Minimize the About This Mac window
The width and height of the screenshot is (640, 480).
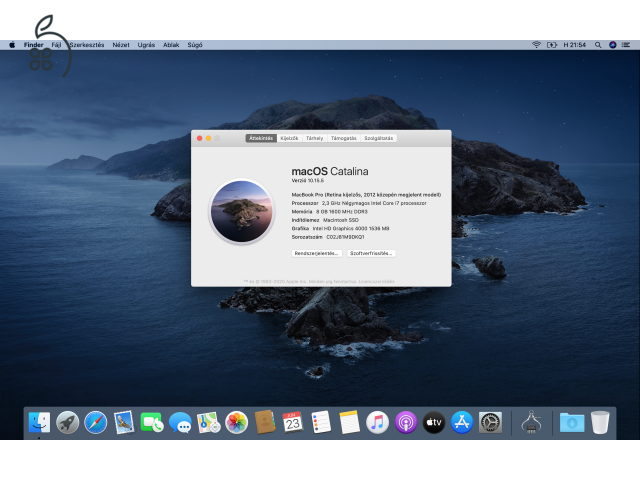point(209,138)
